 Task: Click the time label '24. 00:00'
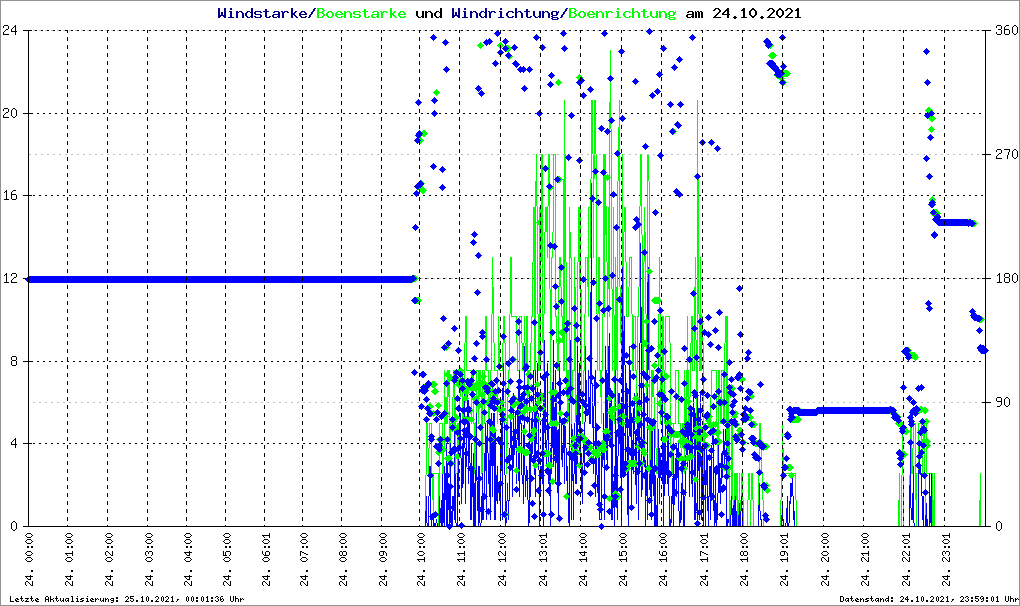[x=30, y=560]
